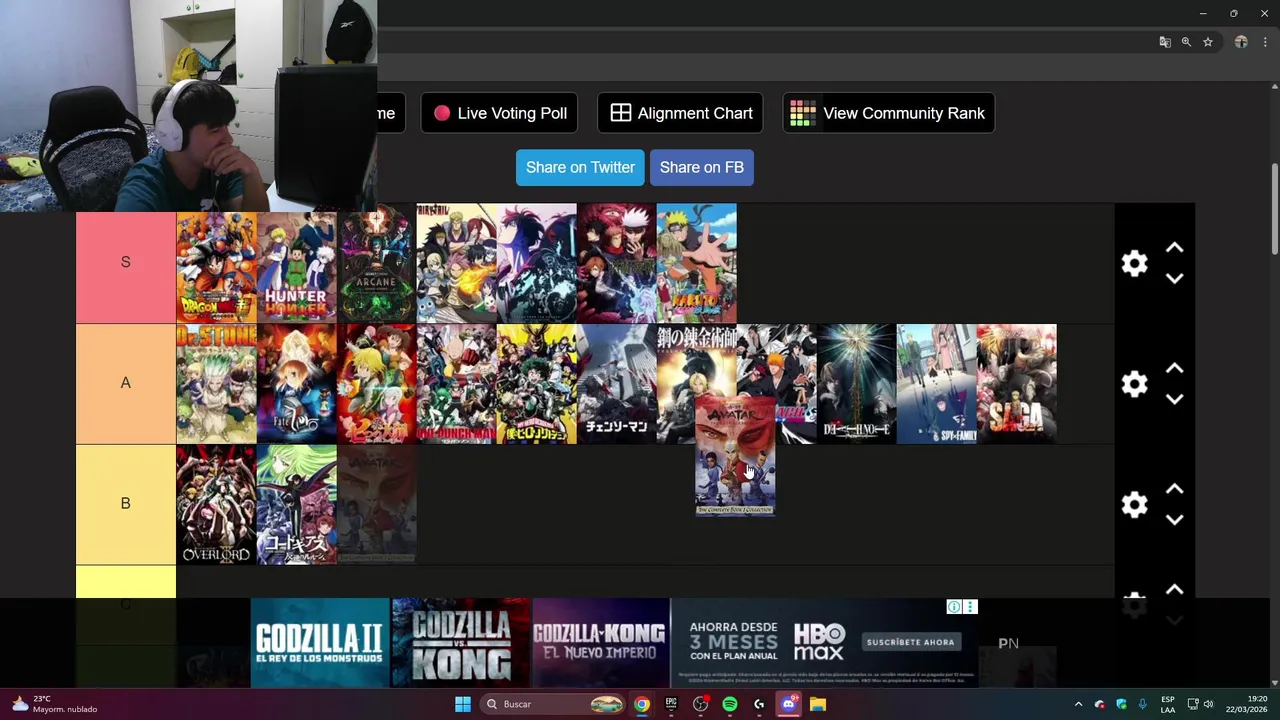Viewport: 1280px width, 720px height.
Task: Switch ESP LAA keyboard language
Action: pos(1168,704)
